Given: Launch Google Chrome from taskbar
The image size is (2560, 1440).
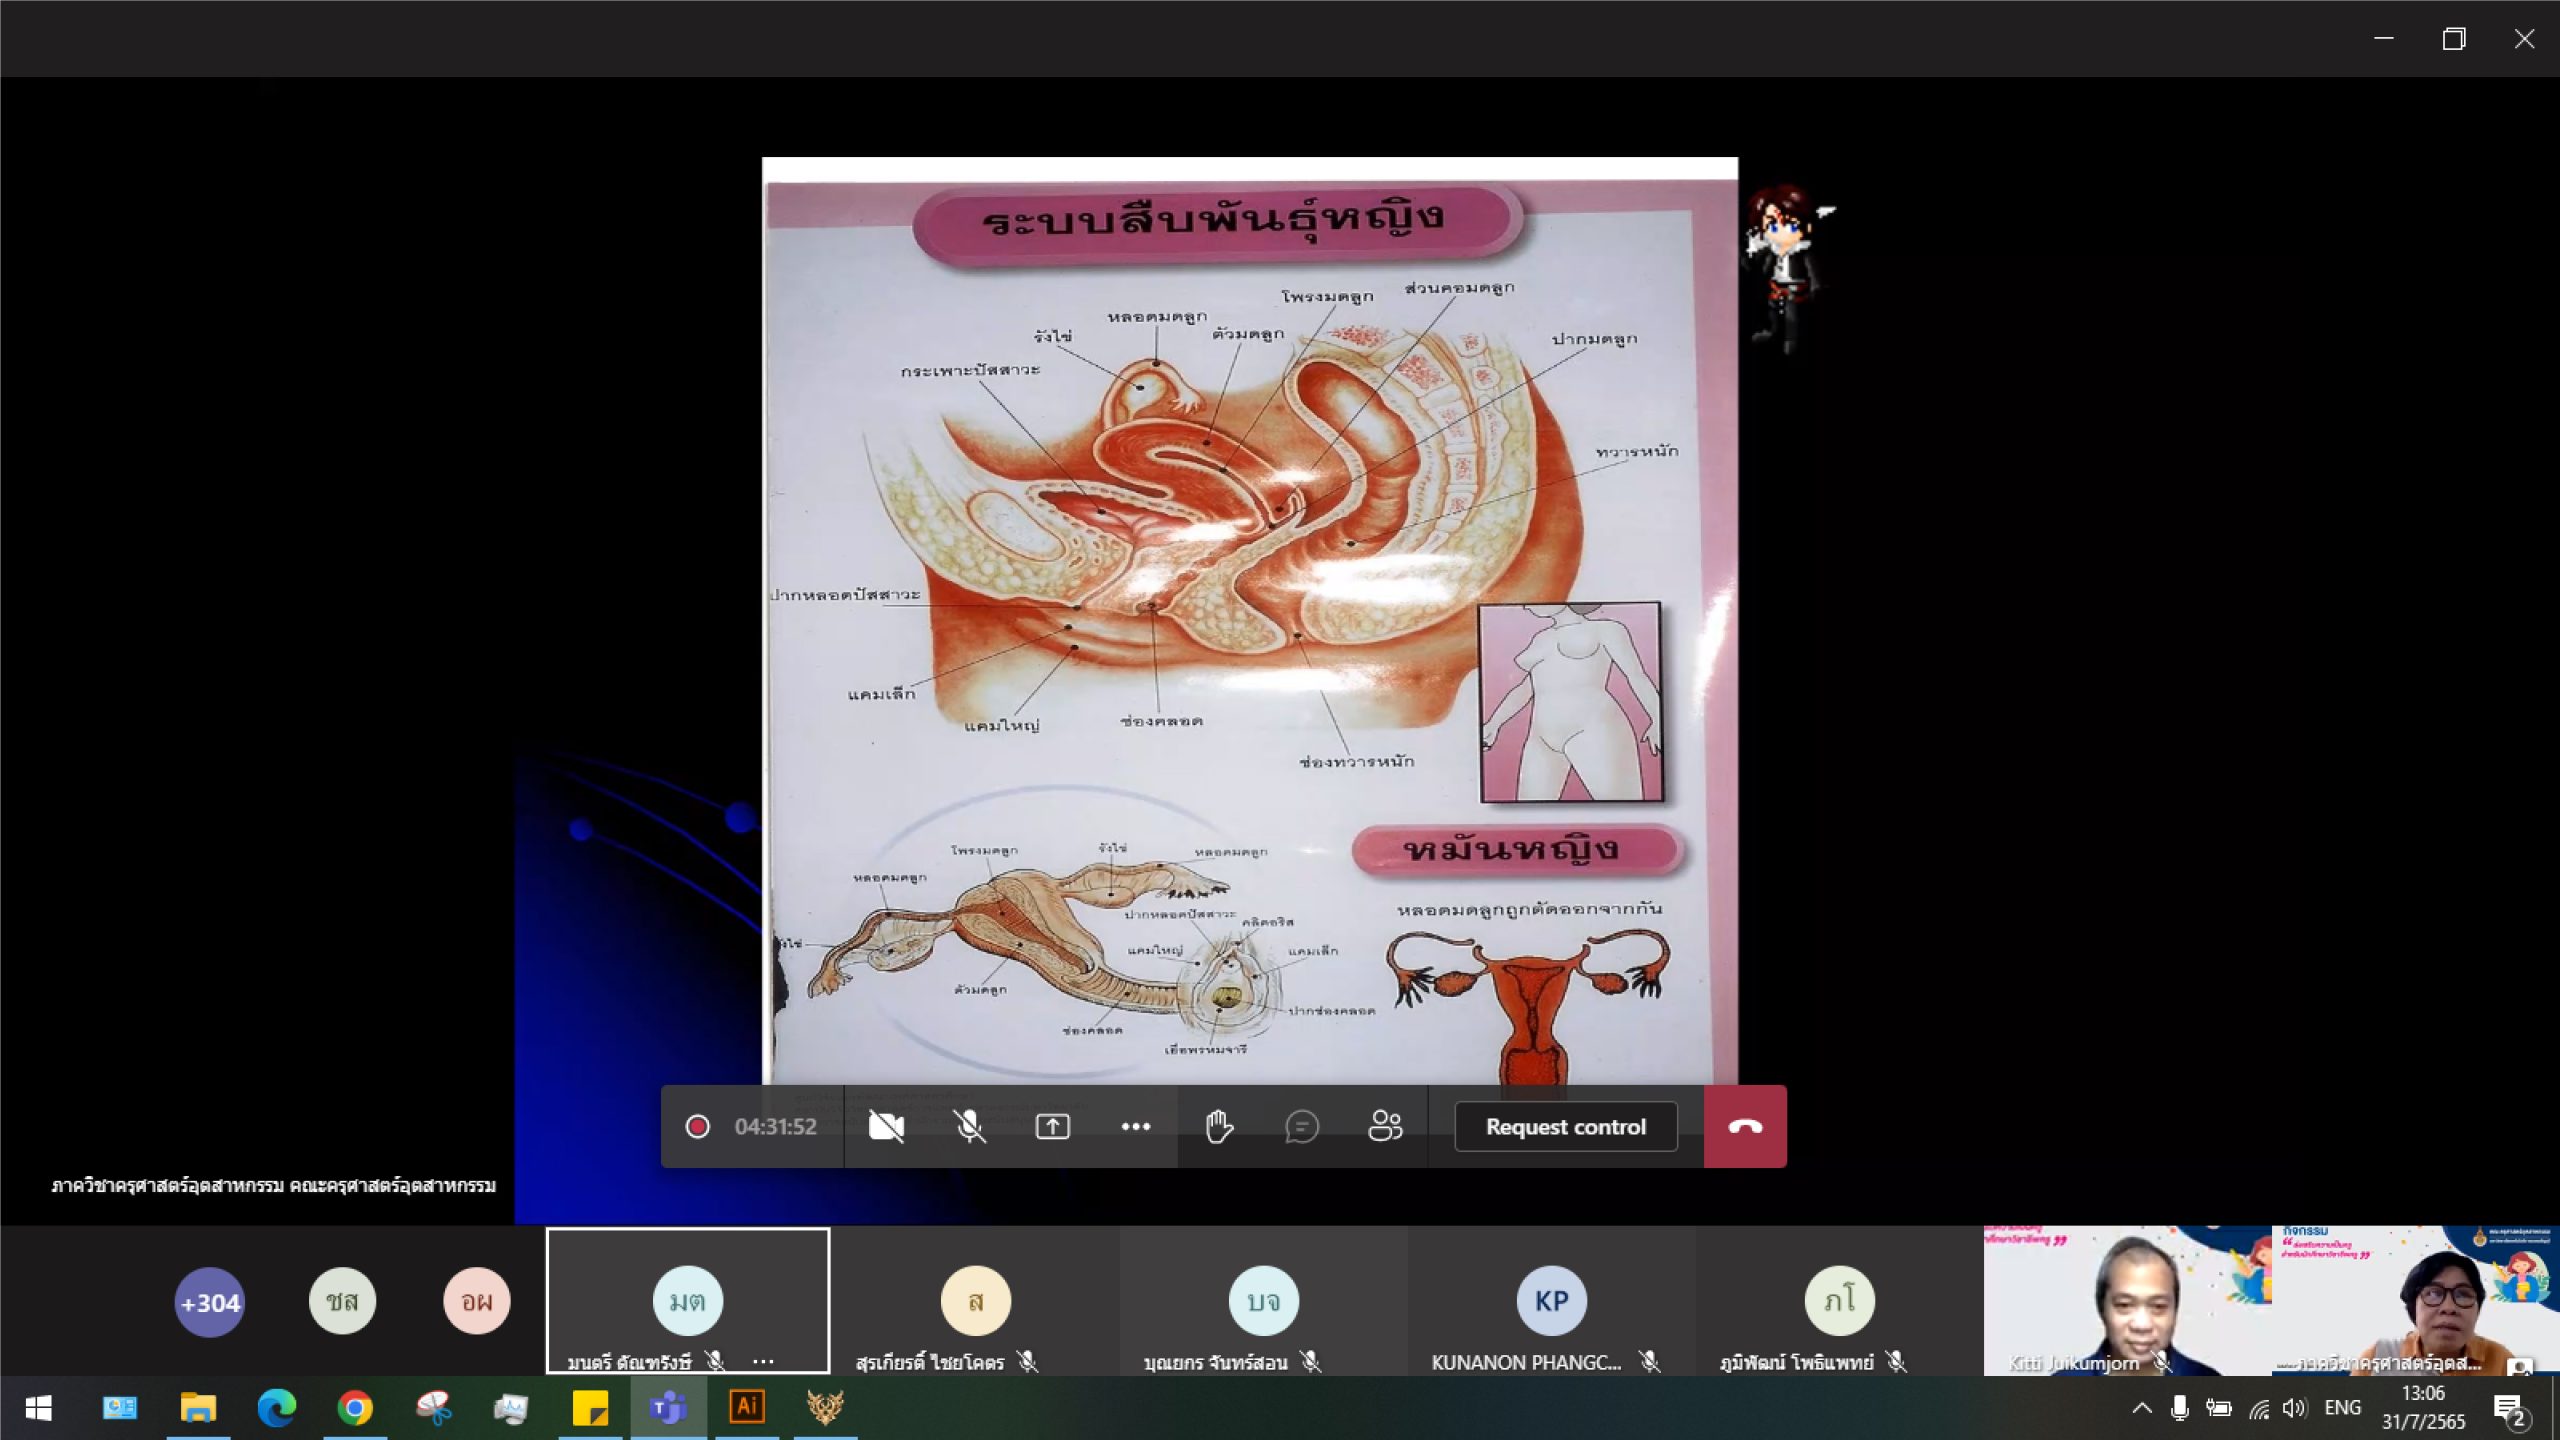Looking at the screenshot, I should pyautogui.click(x=355, y=1408).
